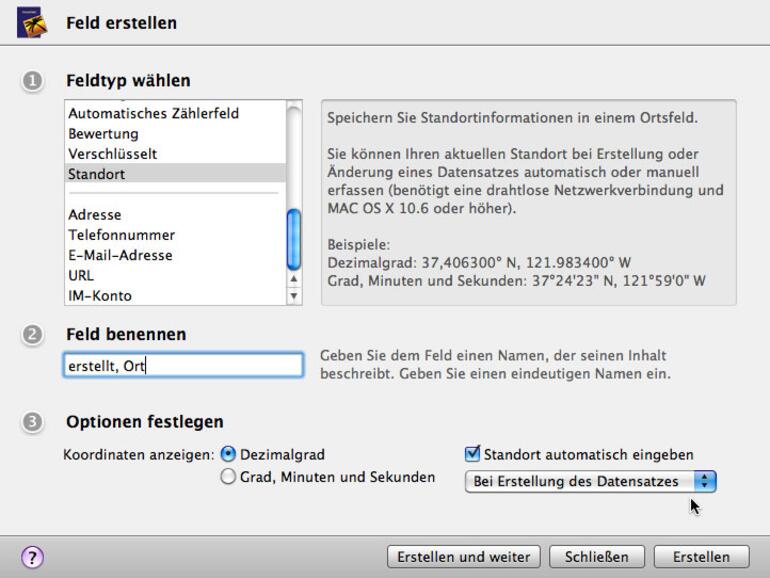Select URL field type
770x578 pixels.
(x=175, y=275)
